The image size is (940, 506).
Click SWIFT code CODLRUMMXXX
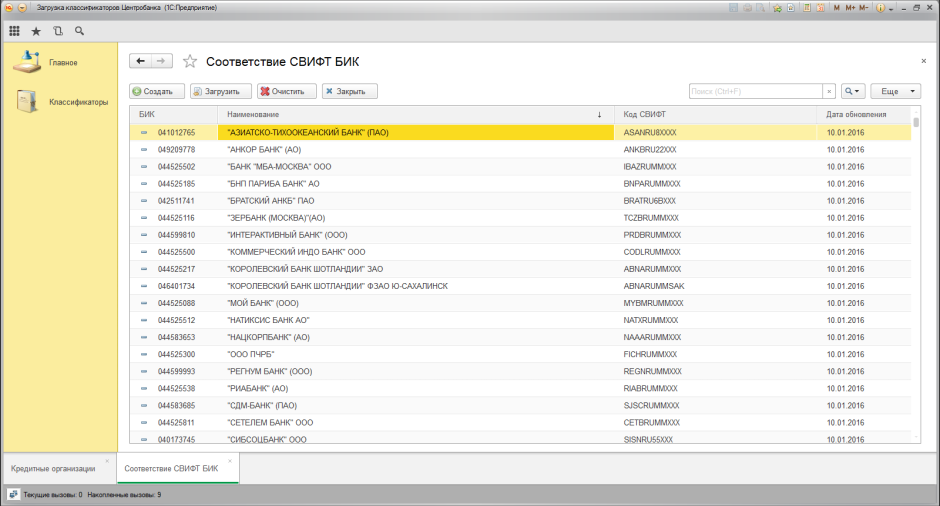point(652,252)
